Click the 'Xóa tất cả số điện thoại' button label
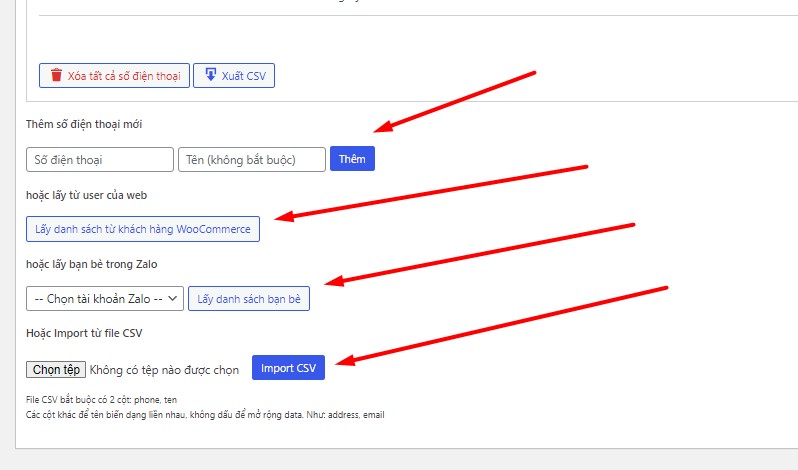Viewport: 798px width, 470px height. [x=124, y=76]
